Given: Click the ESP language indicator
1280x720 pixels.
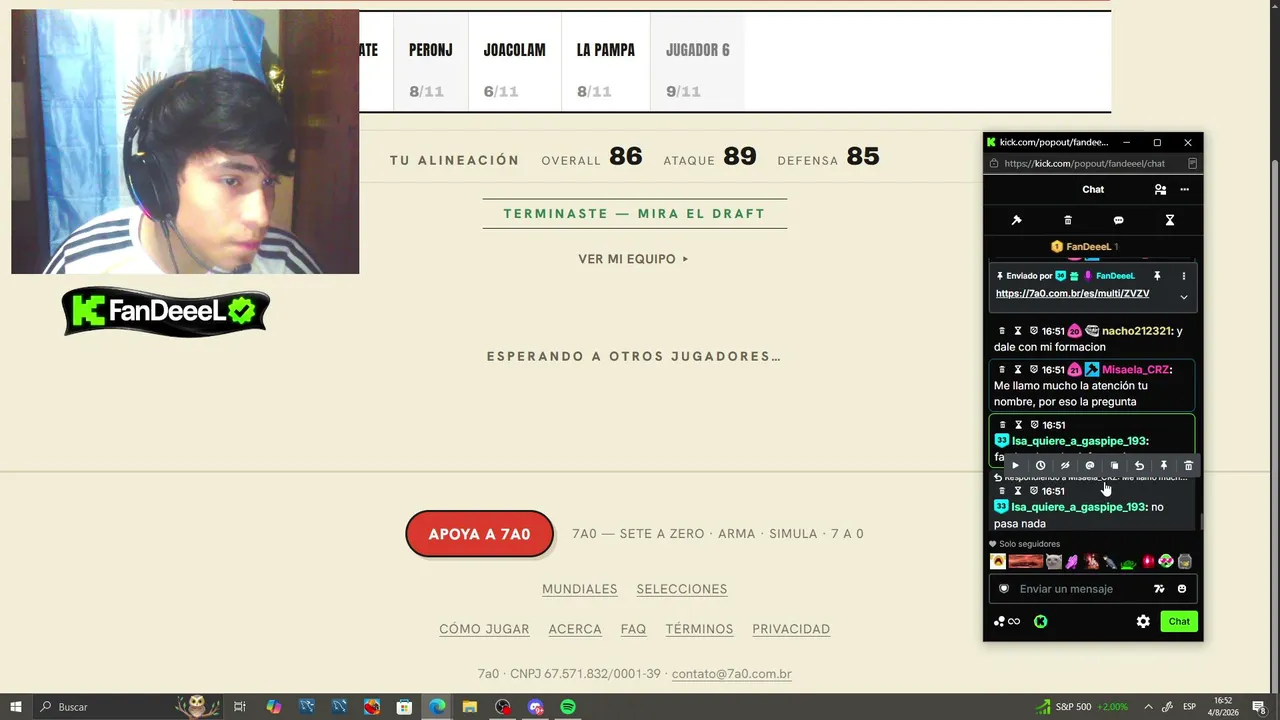Looking at the screenshot, I should [1190, 707].
